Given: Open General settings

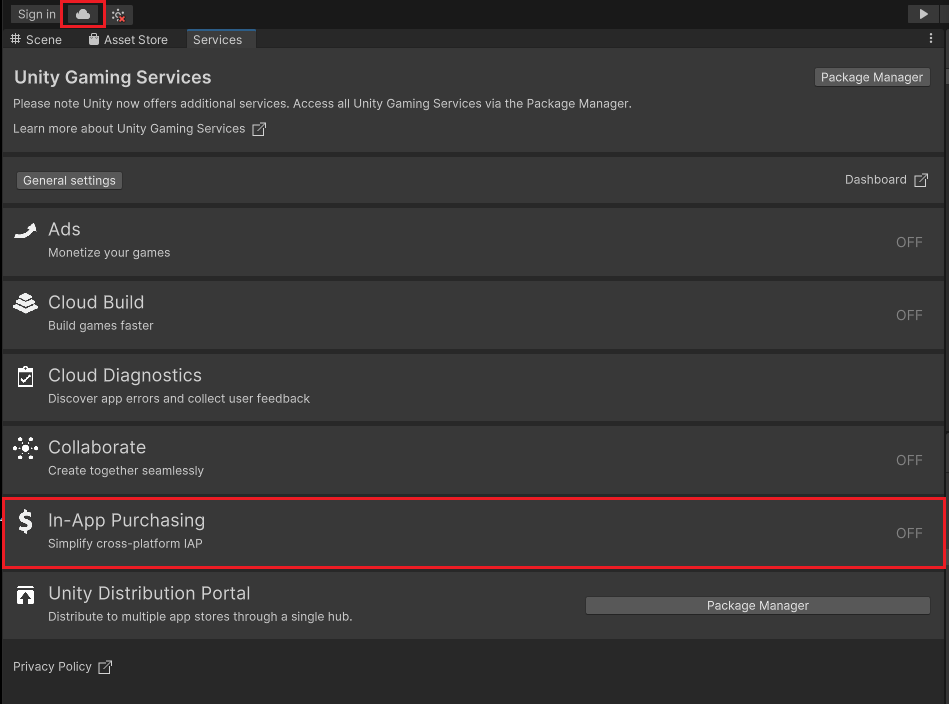Looking at the screenshot, I should [69, 181].
